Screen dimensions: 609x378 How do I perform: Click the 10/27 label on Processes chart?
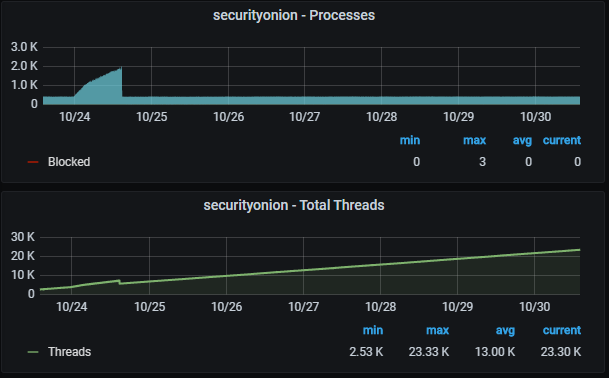click(304, 117)
